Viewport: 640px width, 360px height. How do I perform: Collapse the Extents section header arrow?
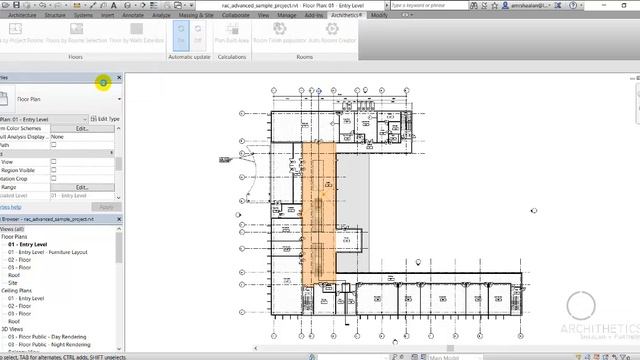(x=111, y=153)
